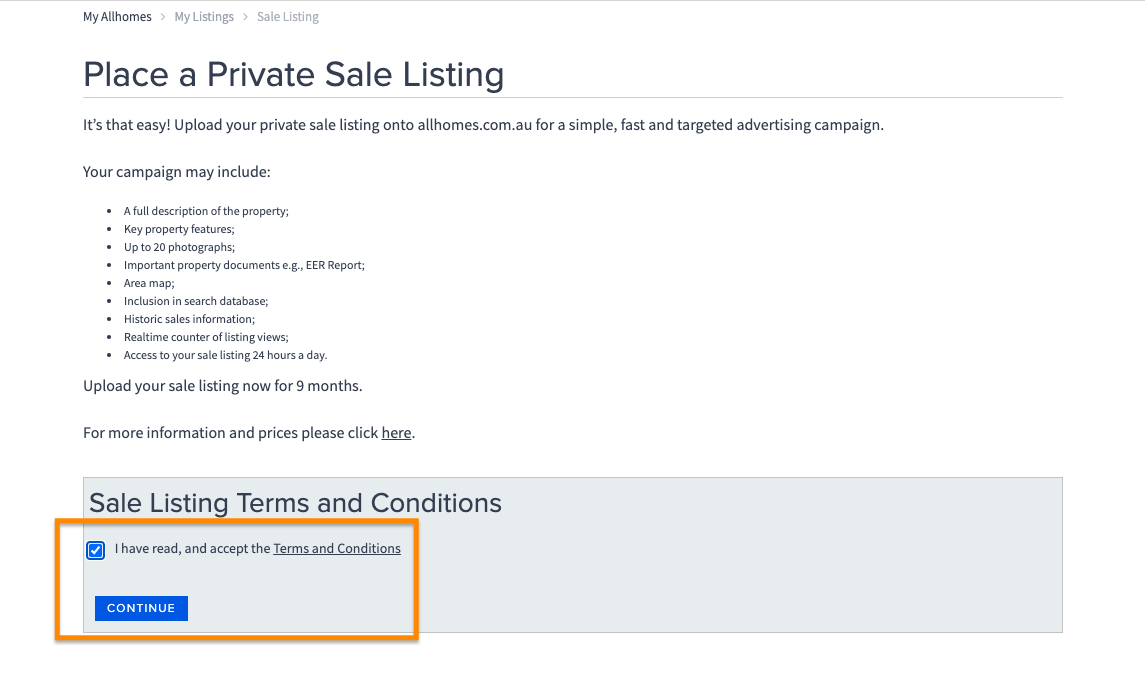This screenshot has width=1145, height=673.
Task: Click chevron separator after My Allhomes
Action: (163, 17)
